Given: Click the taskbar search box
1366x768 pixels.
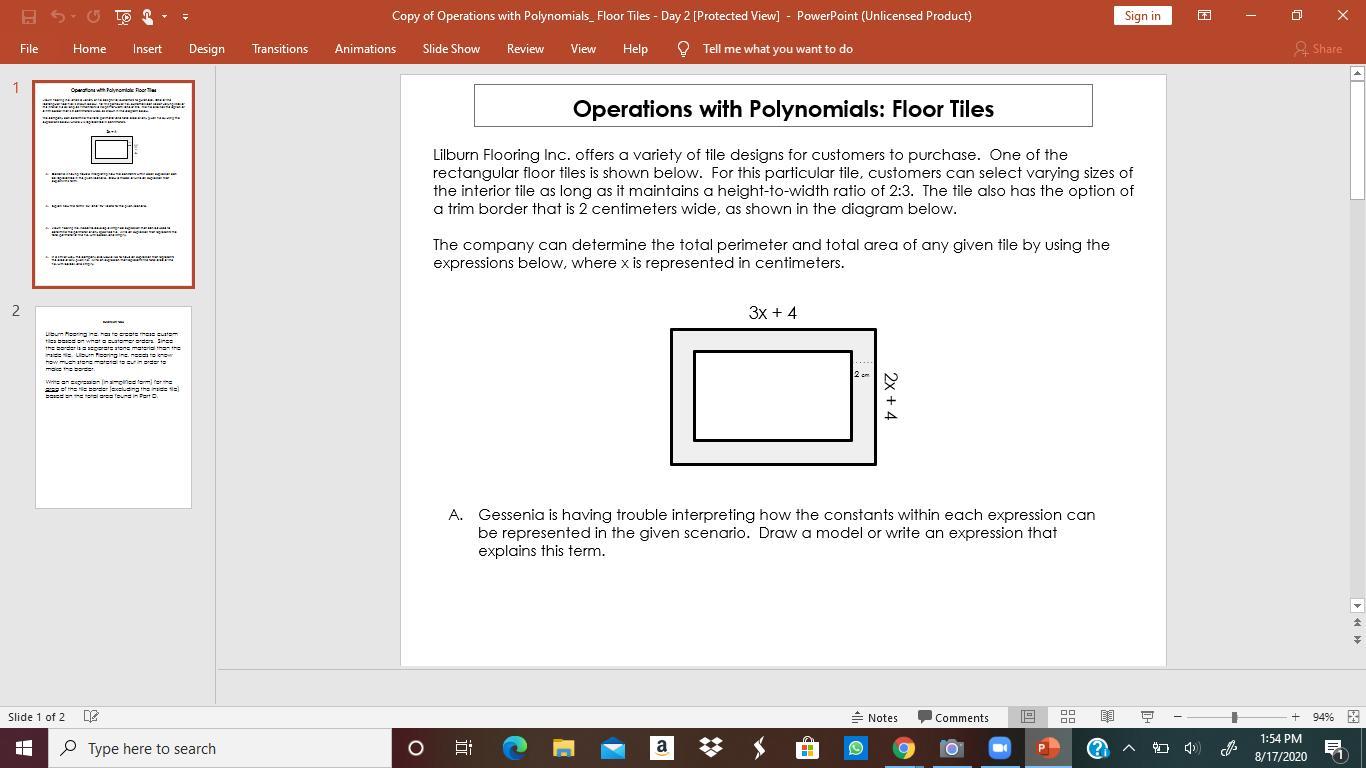Looking at the screenshot, I should pyautogui.click(x=219, y=748).
